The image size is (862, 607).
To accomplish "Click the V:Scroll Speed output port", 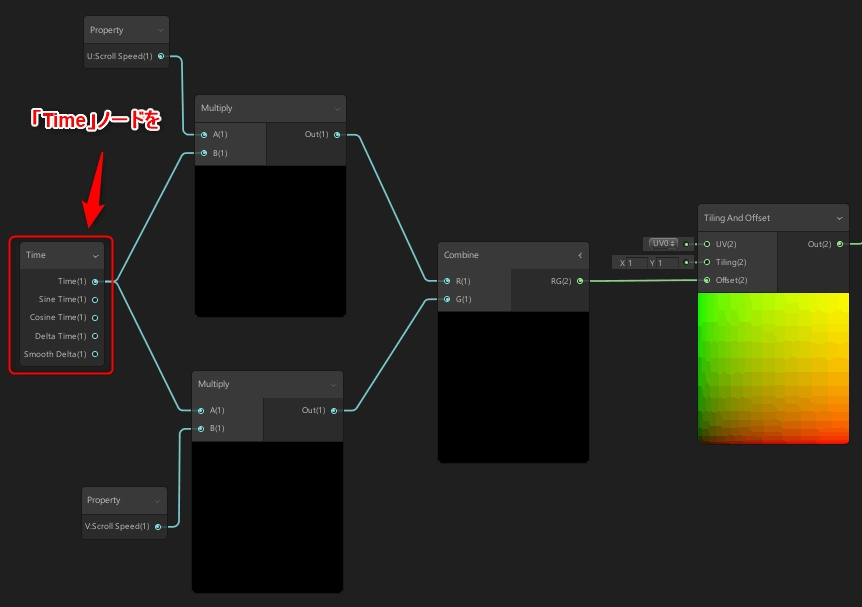I will 158,527.
